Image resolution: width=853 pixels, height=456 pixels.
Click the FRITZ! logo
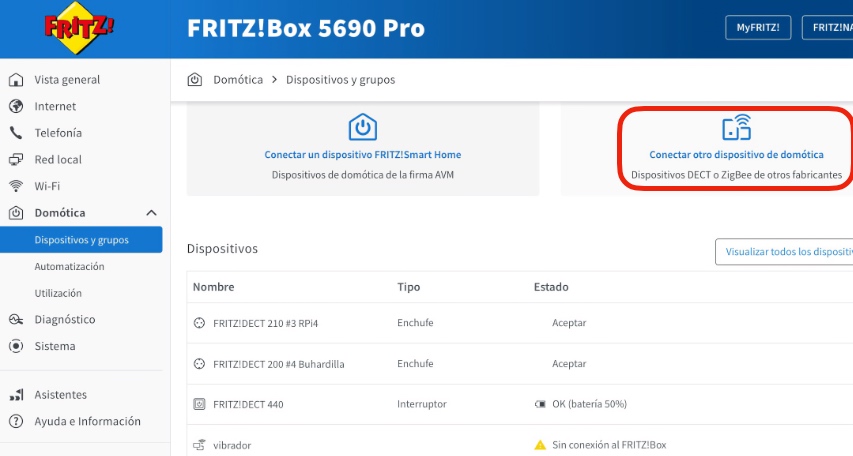[79, 28]
